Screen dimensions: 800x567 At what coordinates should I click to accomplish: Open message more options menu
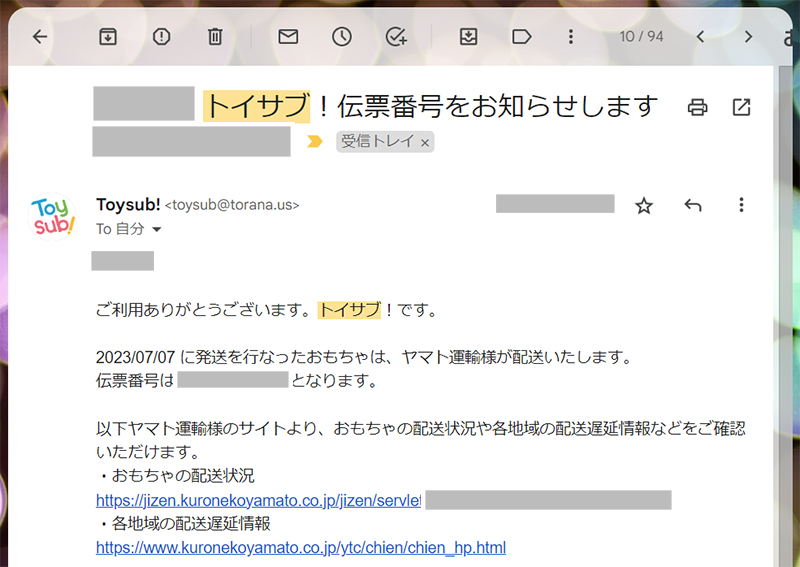click(741, 205)
